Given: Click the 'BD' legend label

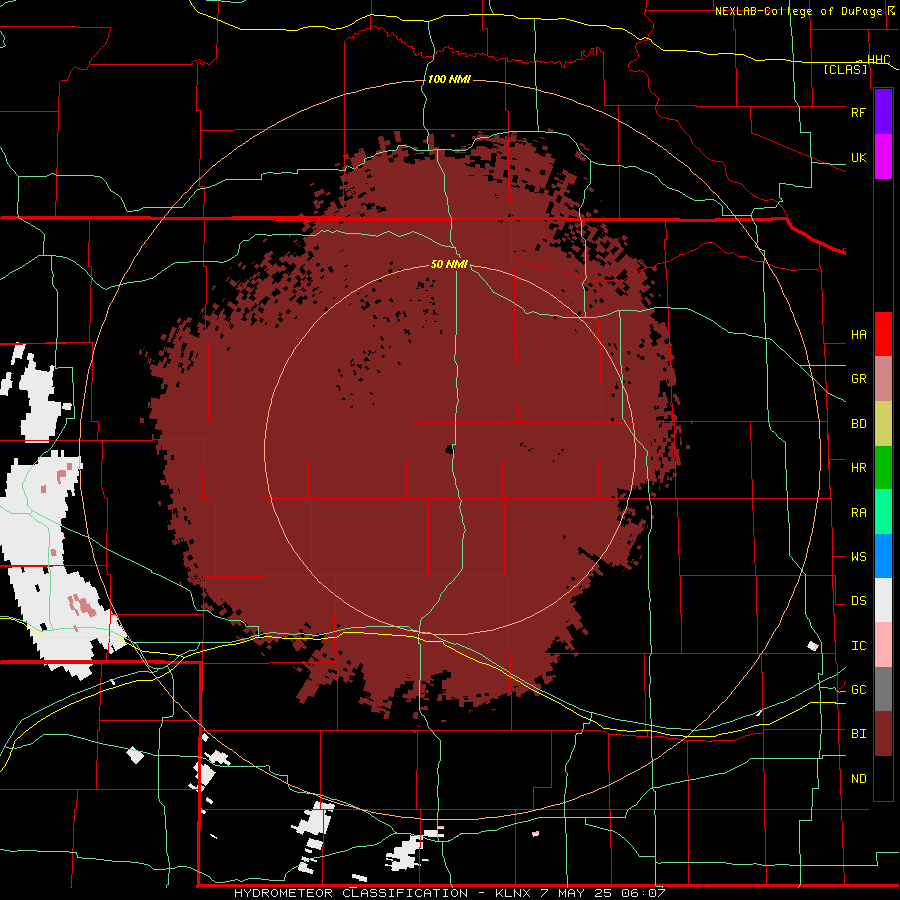Looking at the screenshot, I should pyautogui.click(x=858, y=423).
